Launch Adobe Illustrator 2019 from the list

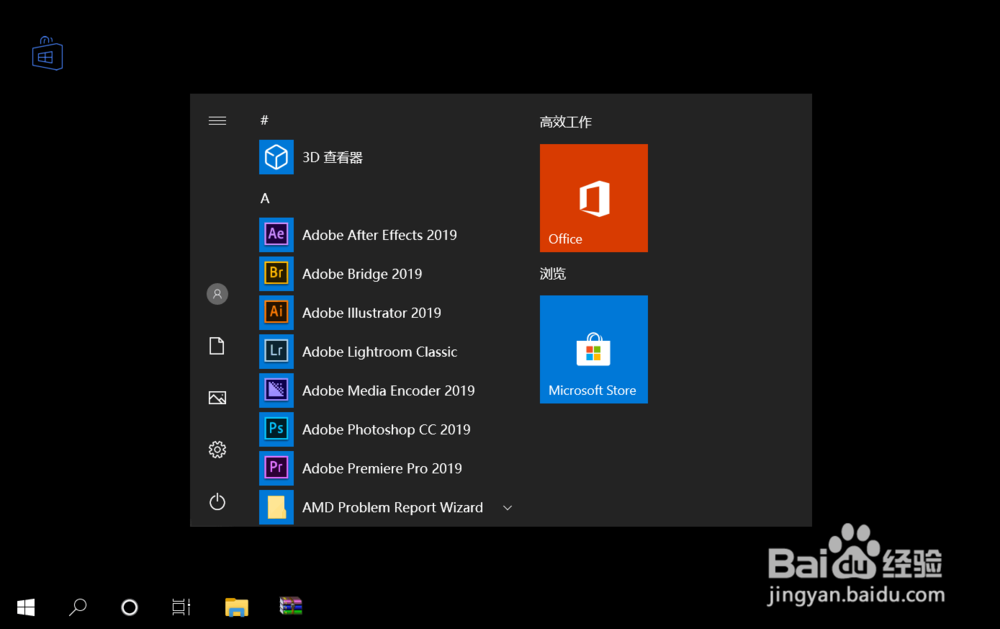pos(372,313)
